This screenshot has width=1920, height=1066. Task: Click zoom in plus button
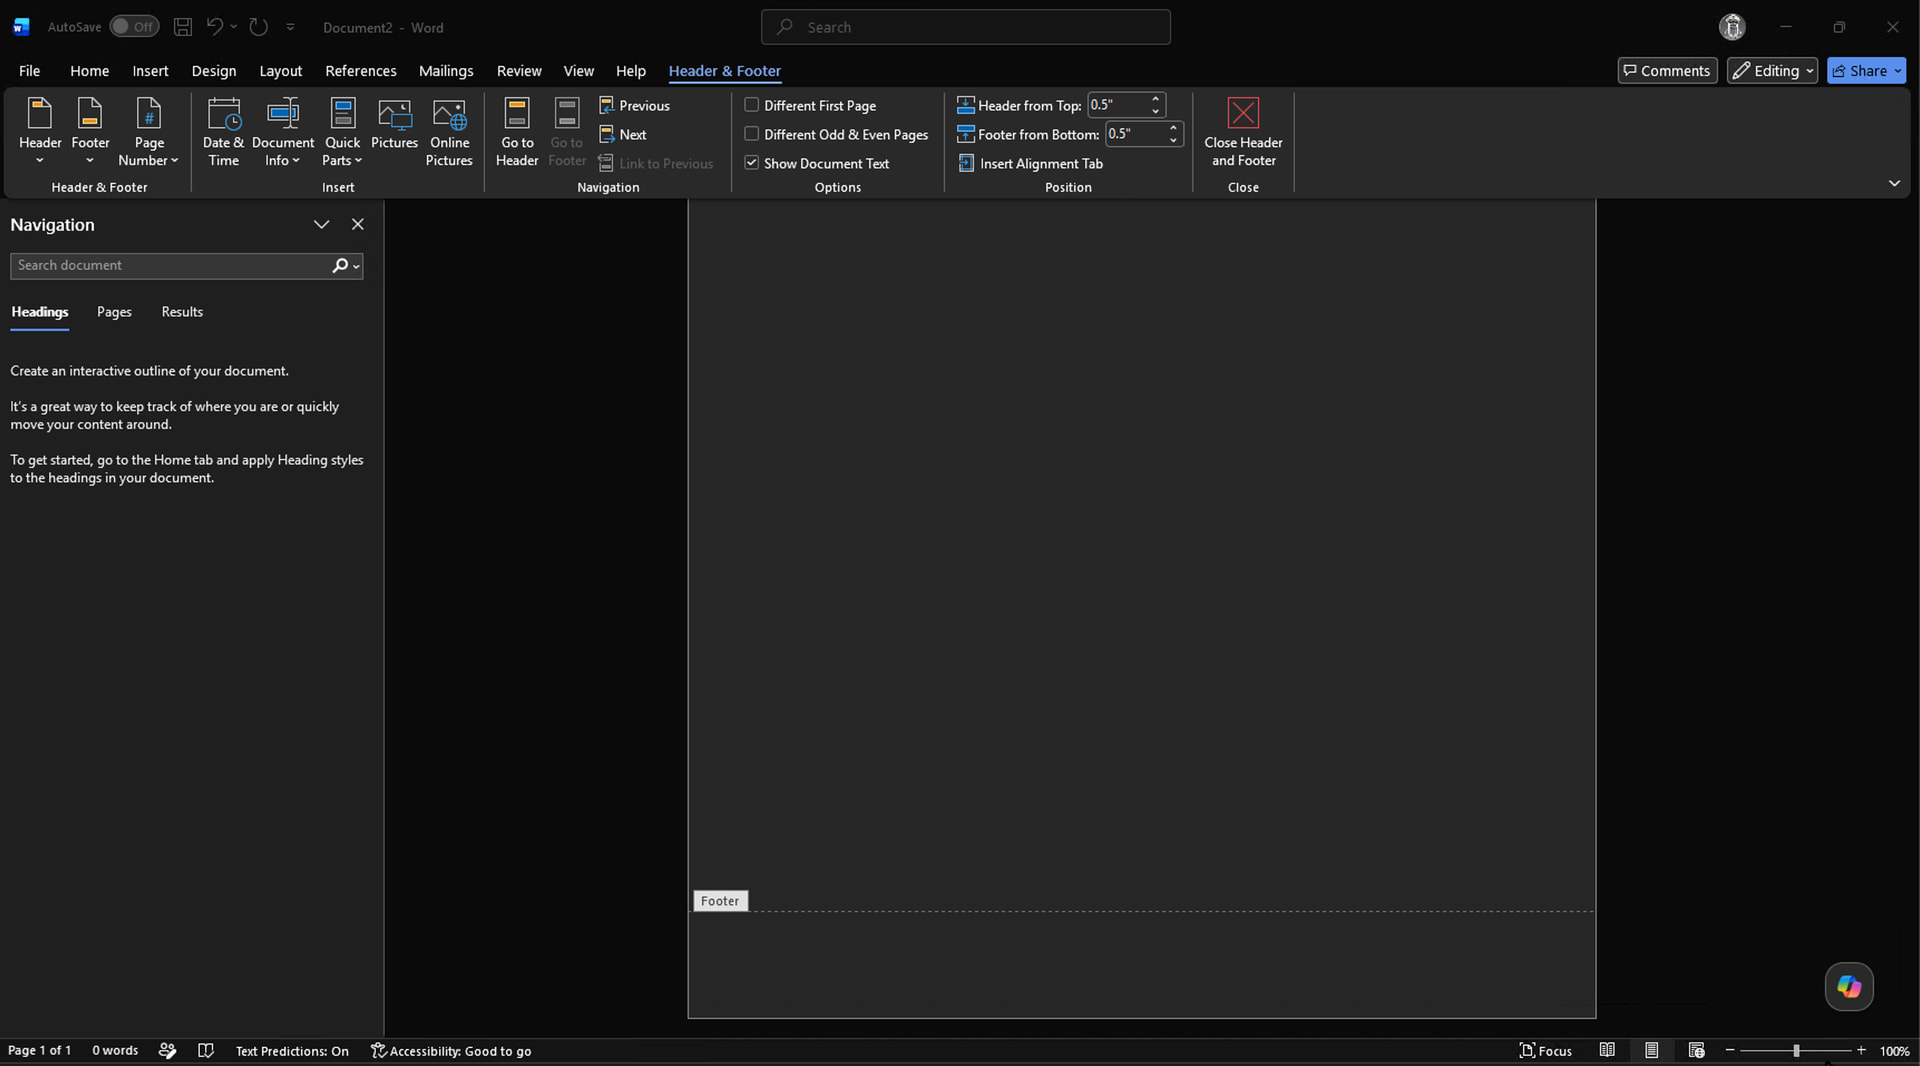click(x=1861, y=1050)
